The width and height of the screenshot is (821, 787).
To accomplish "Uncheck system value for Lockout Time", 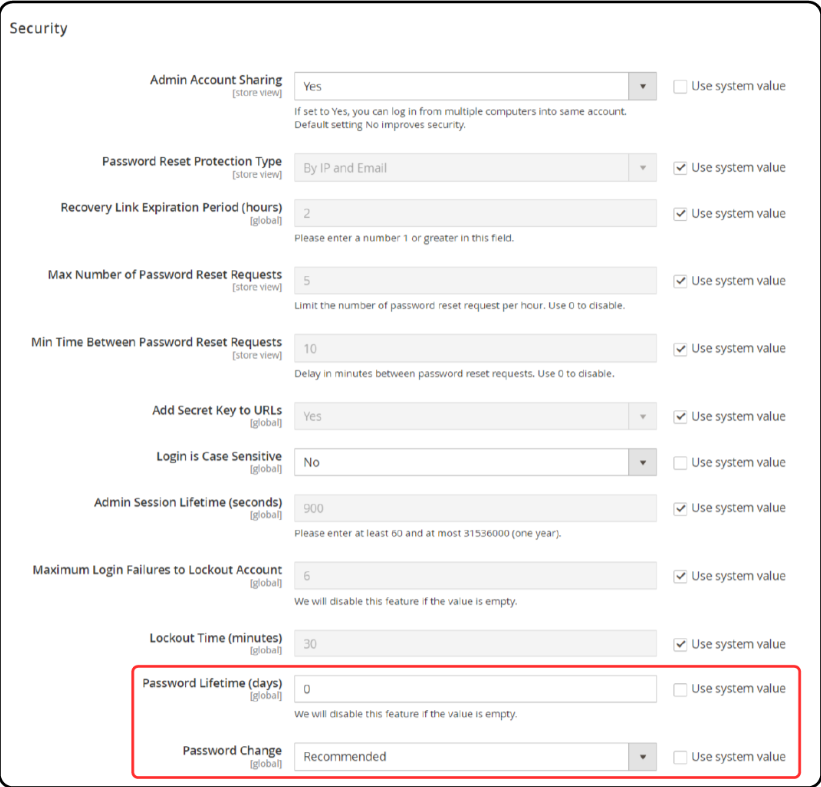I will pyautogui.click(x=680, y=644).
